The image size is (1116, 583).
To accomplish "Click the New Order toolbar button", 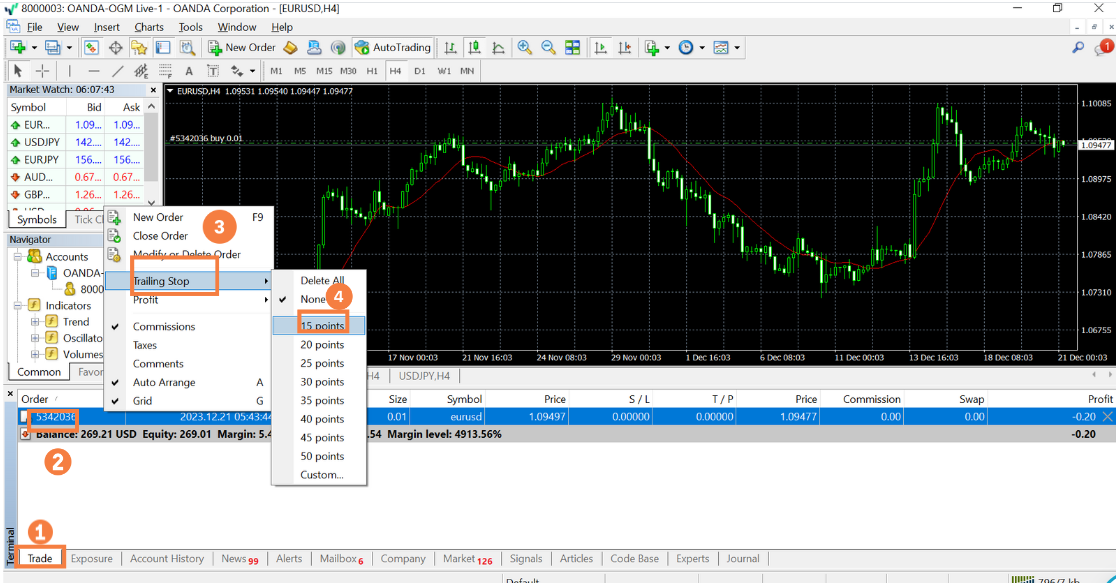I will point(242,48).
